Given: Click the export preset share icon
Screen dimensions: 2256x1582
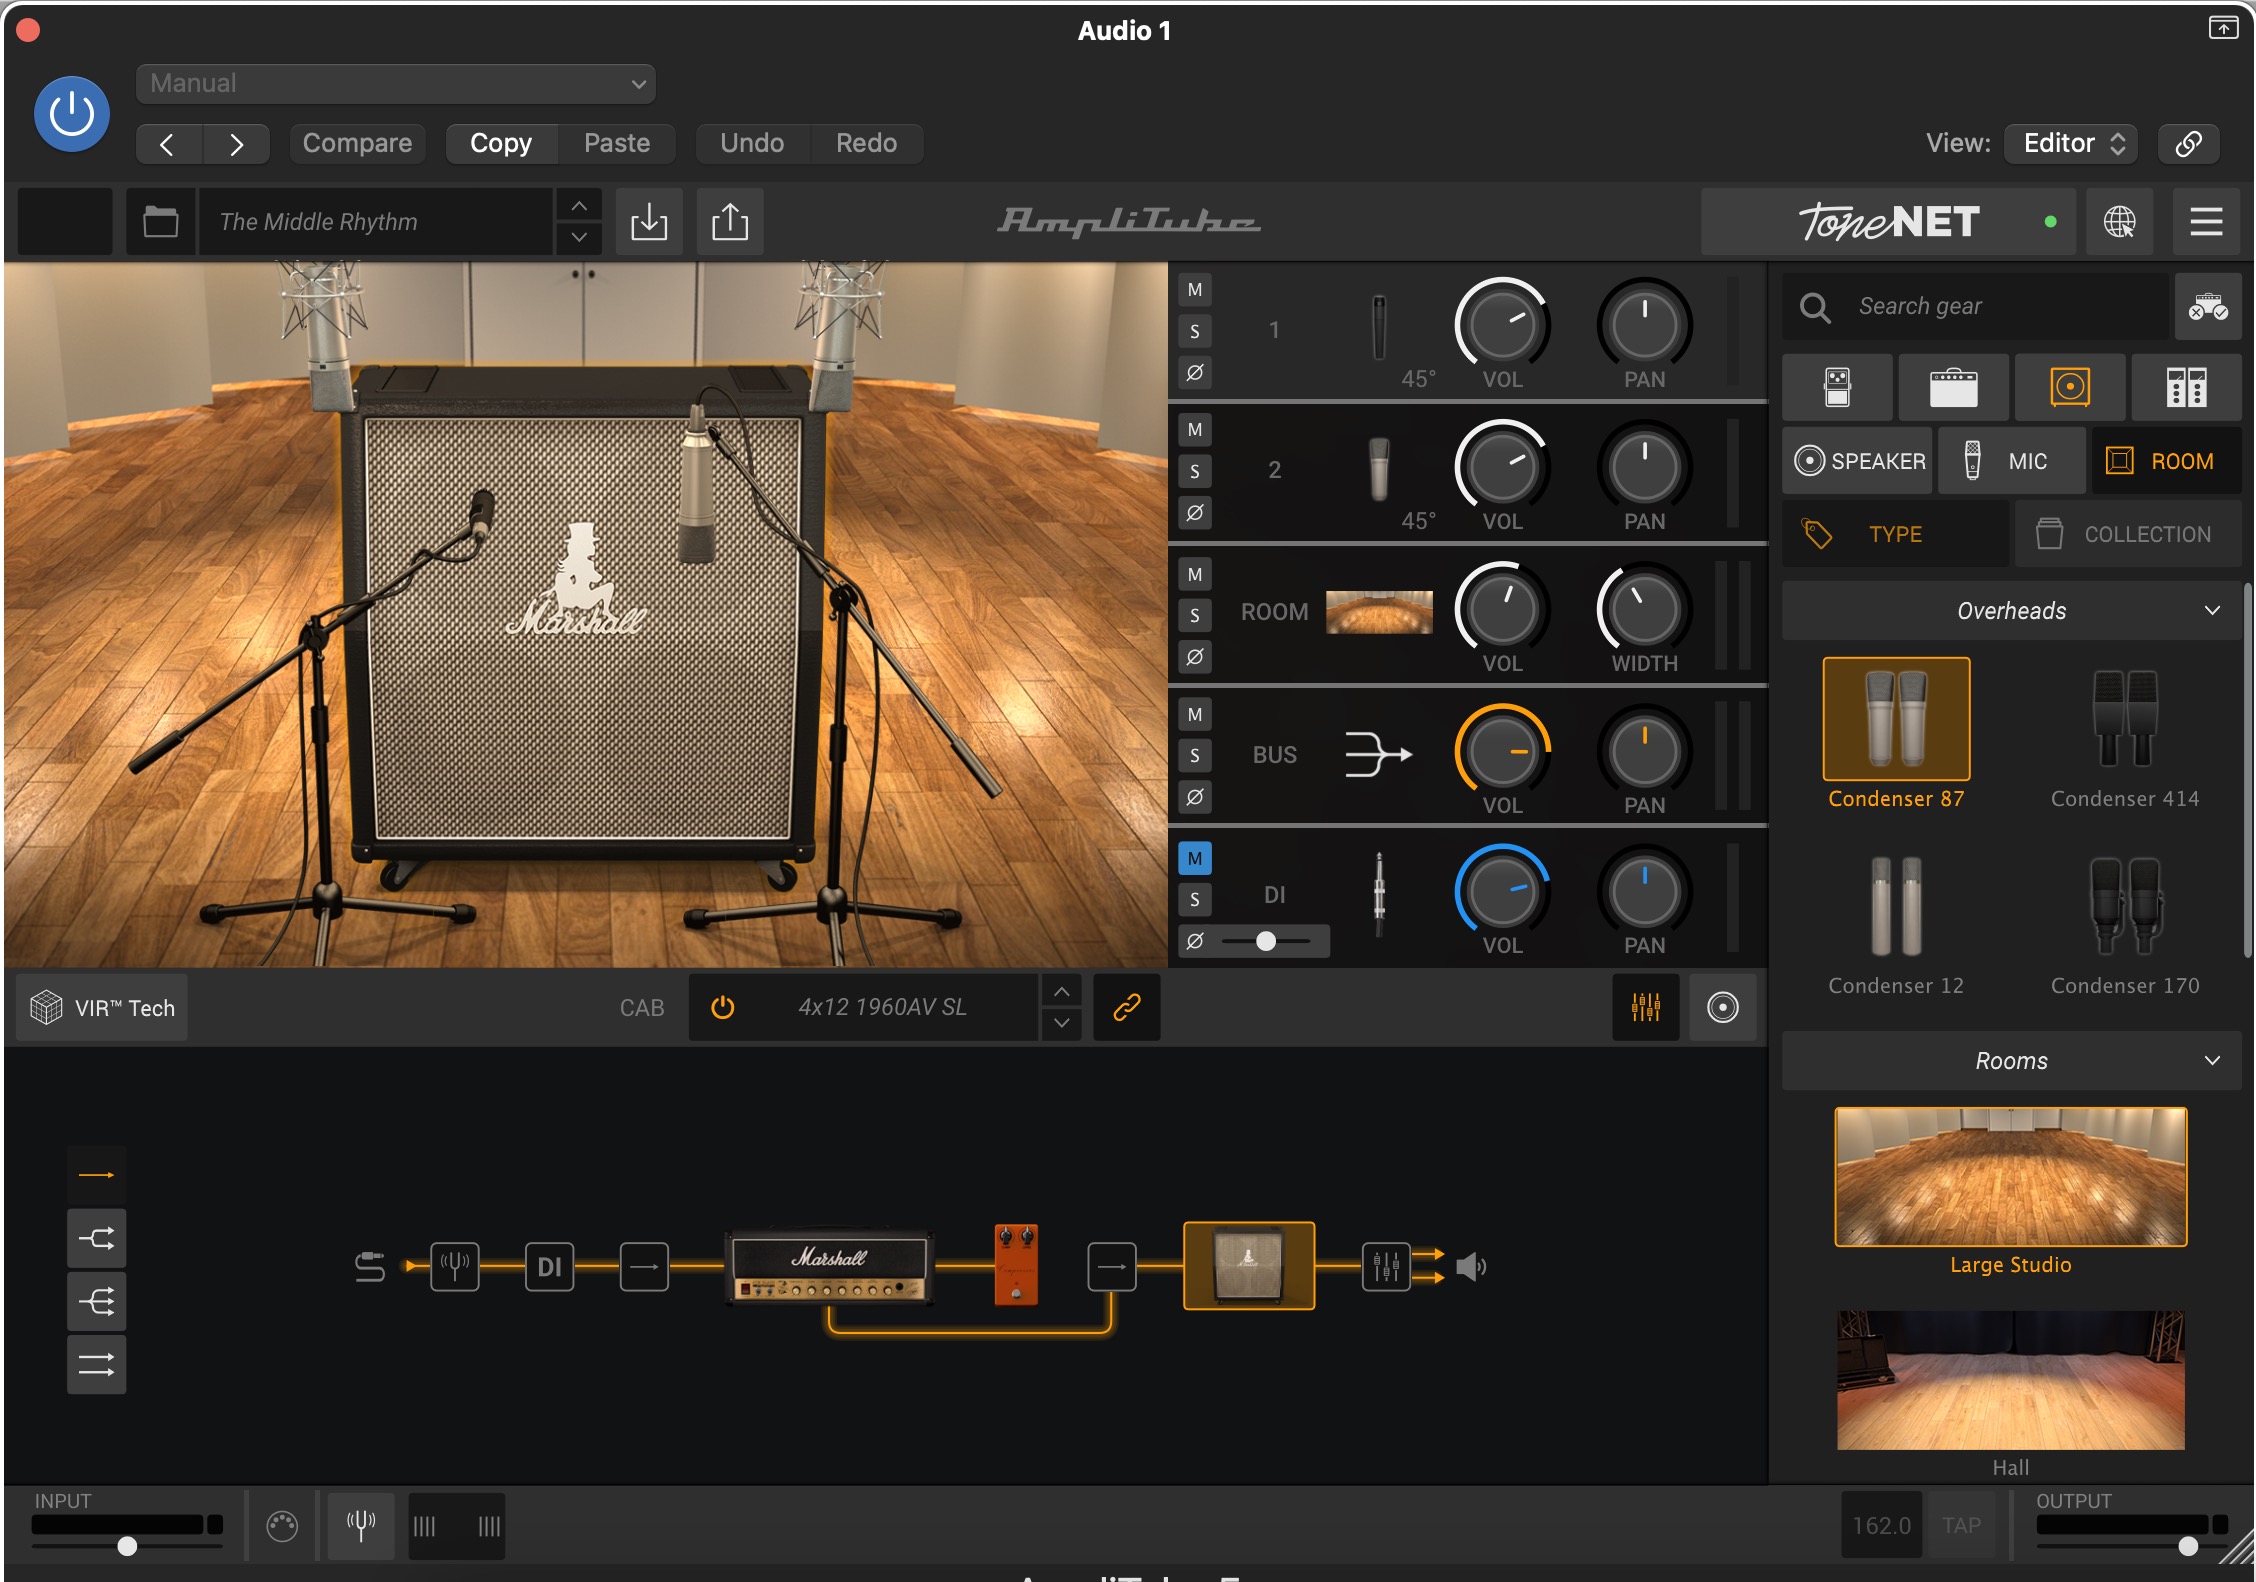Looking at the screenshot, I should (x=730, y=222).
